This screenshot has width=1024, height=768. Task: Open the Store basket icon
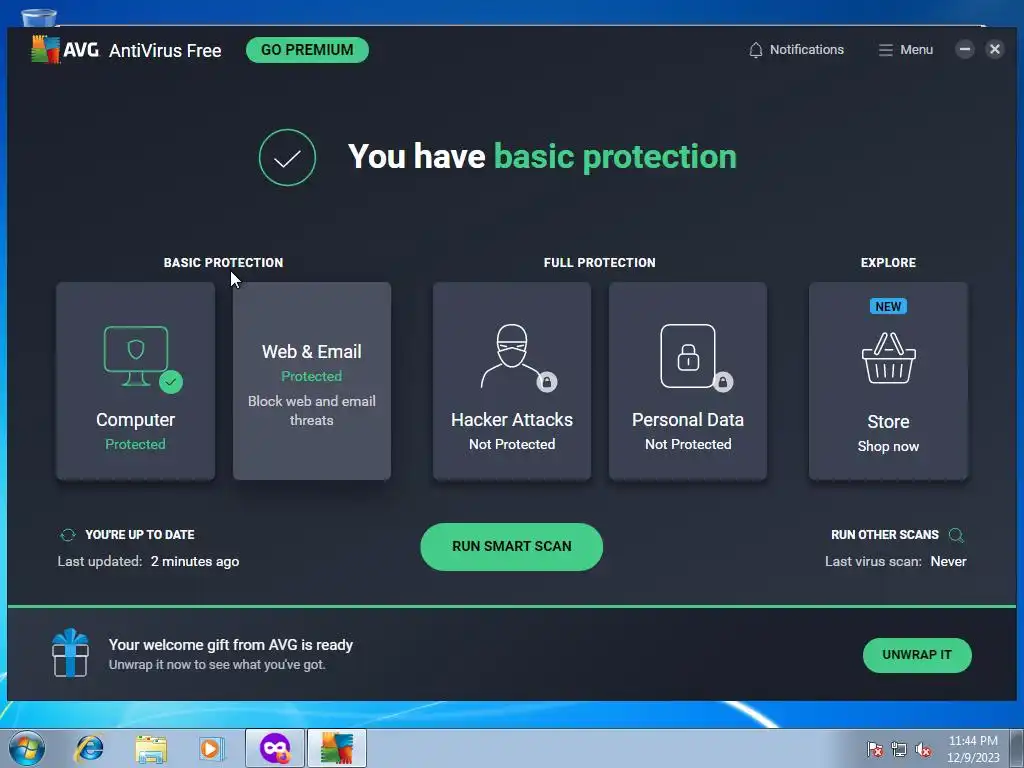(x=888, y=358)
